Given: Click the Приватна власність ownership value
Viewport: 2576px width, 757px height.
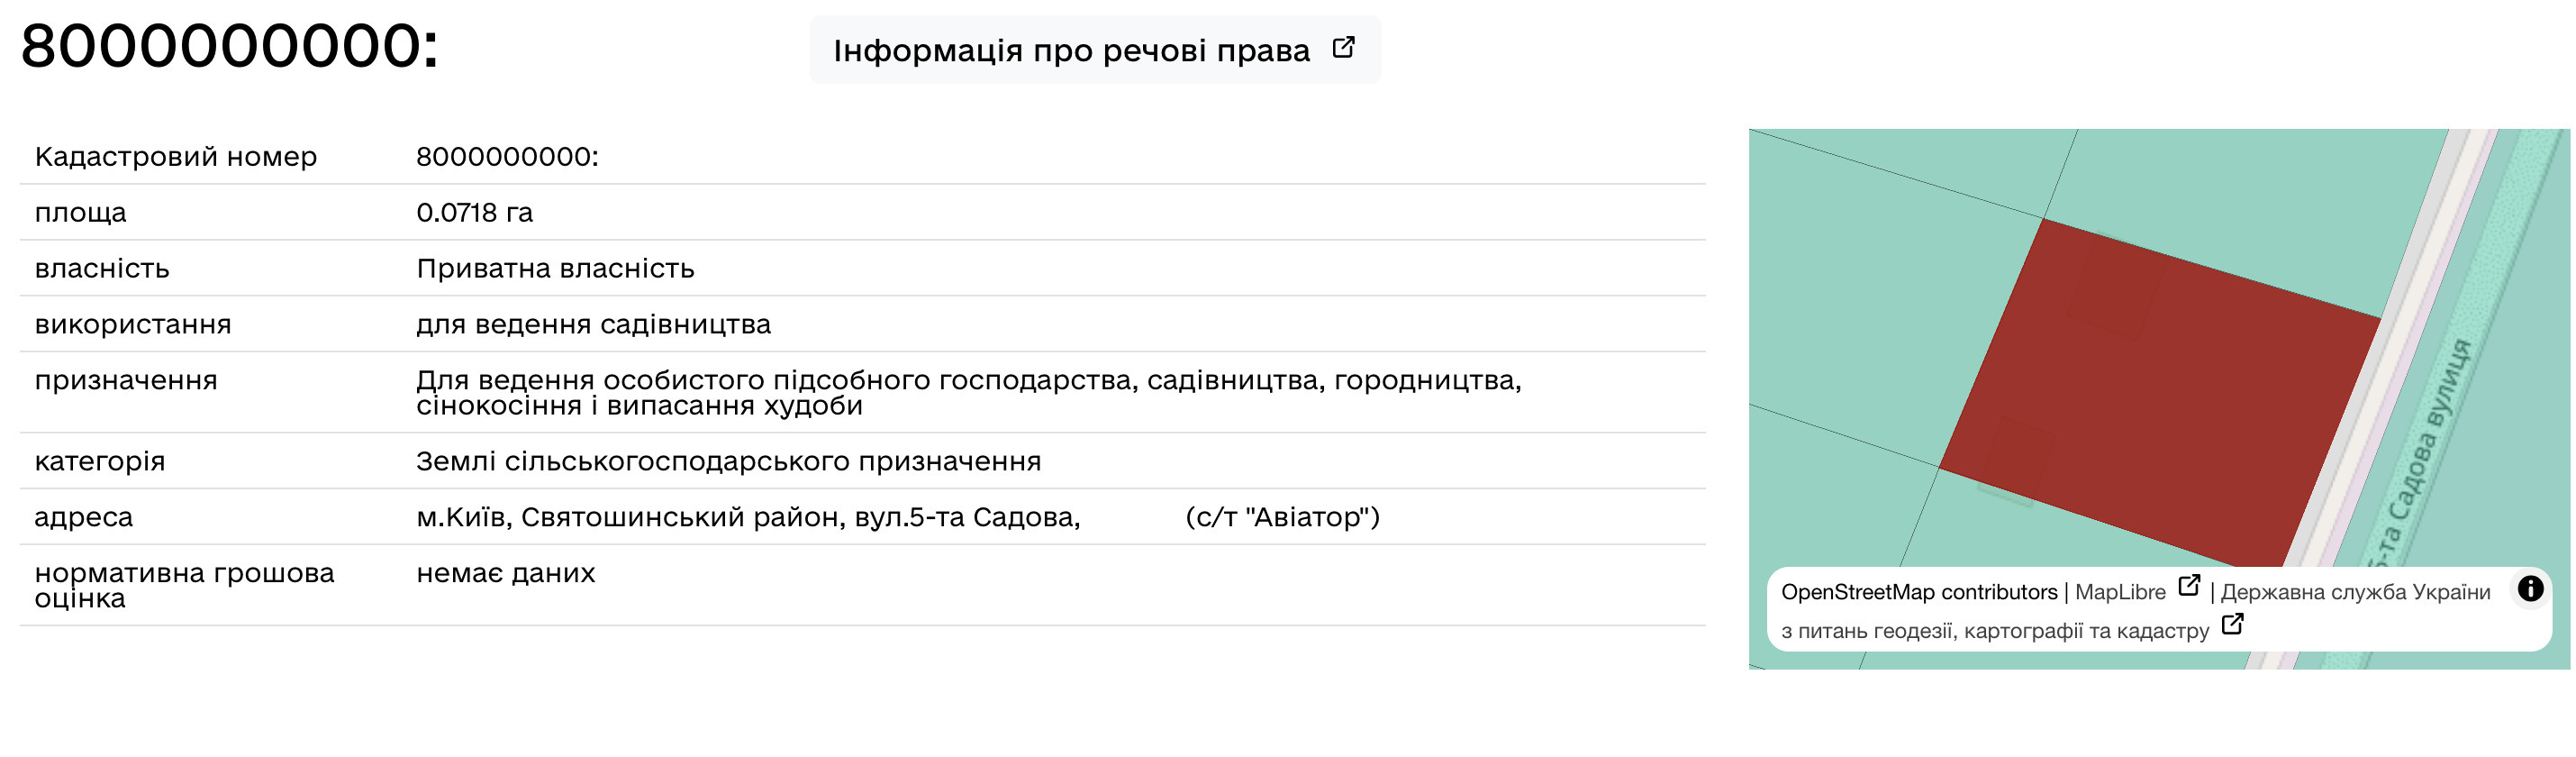Looking at the screenshot, I should click(x=555, y=269).
